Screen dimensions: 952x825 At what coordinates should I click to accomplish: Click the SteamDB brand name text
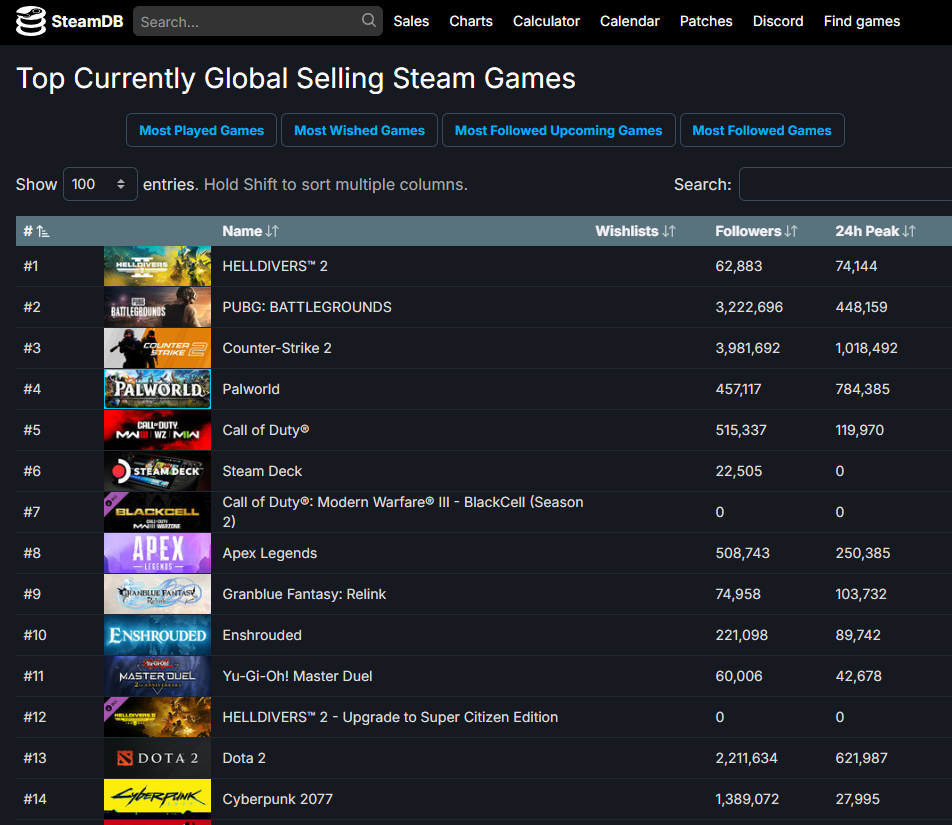[x=87, y=21]
